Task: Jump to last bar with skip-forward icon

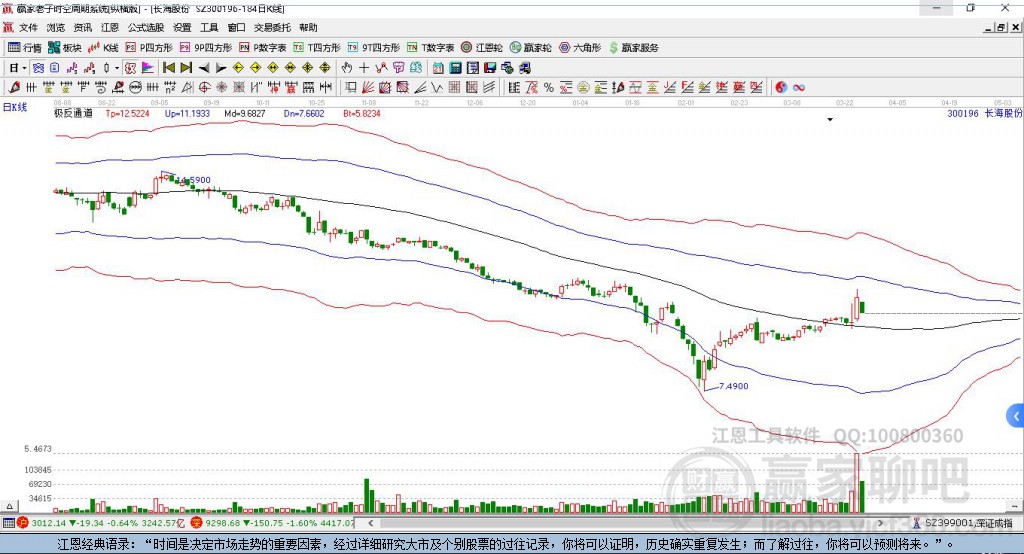Action: (186, 68)
